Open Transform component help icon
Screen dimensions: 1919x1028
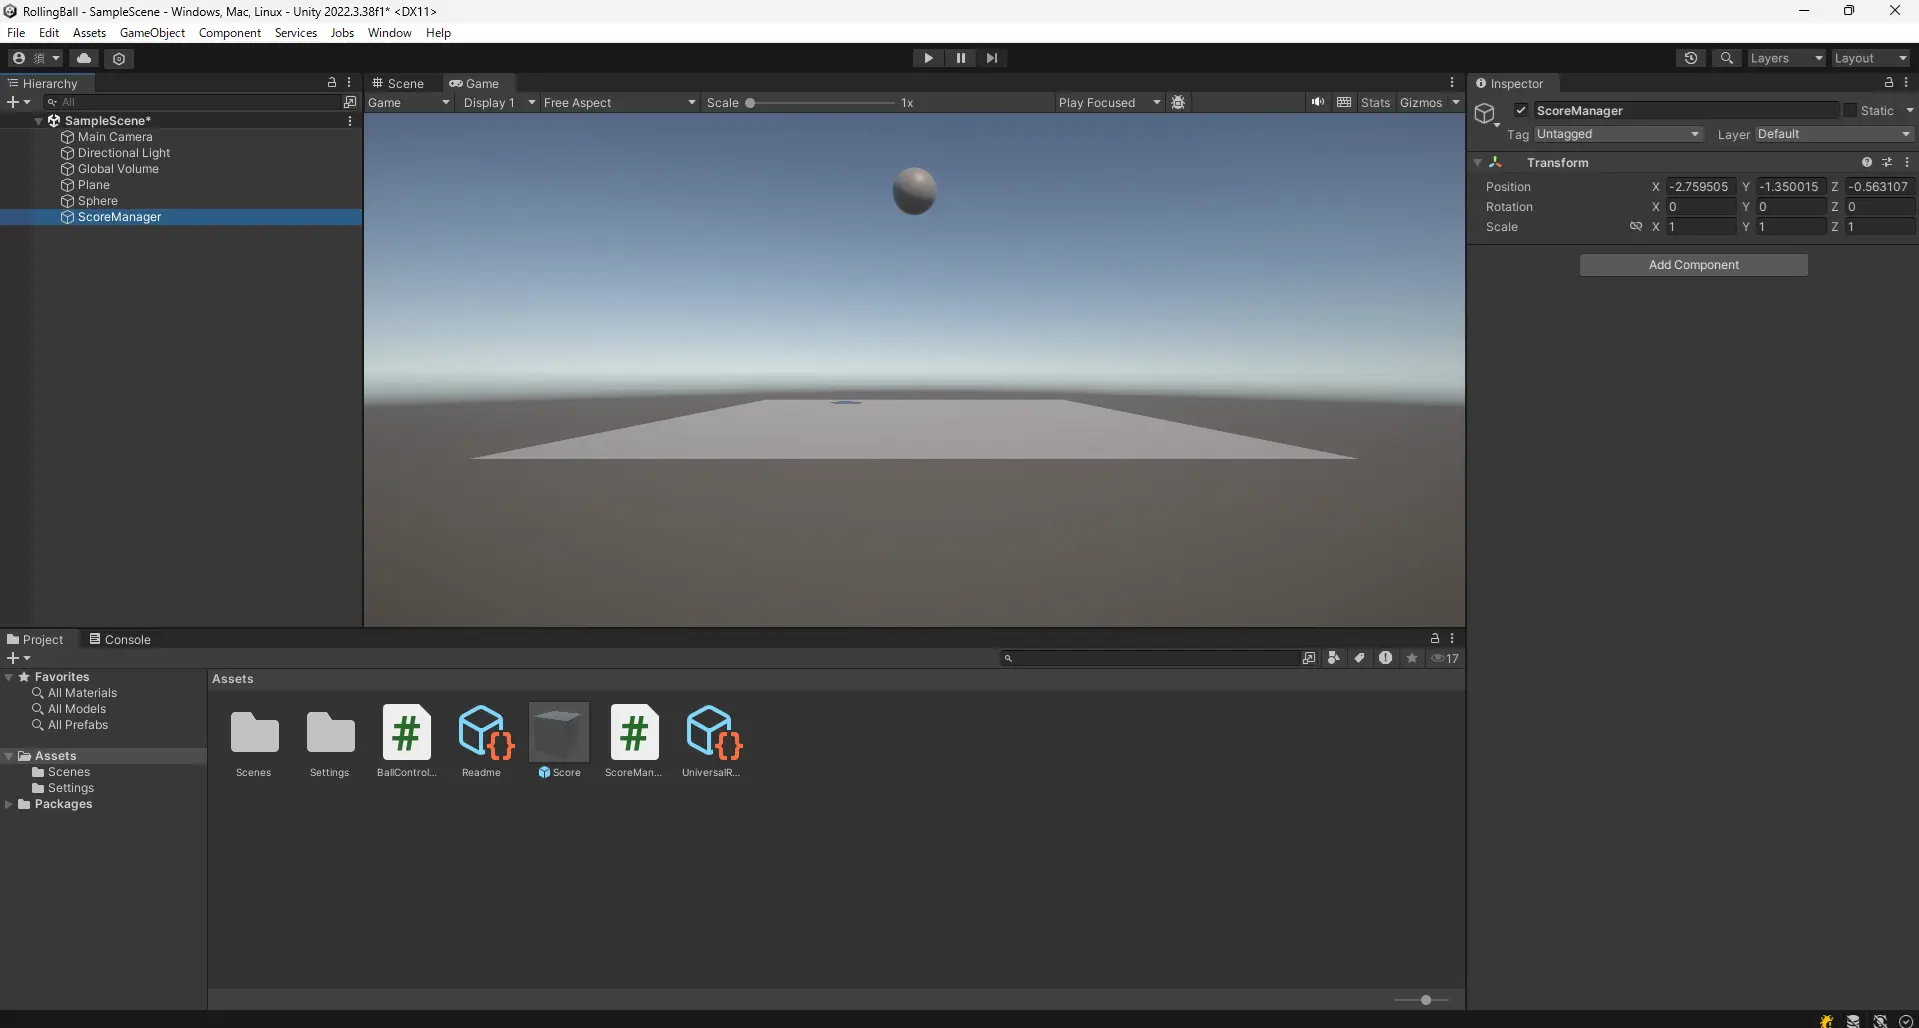(x=1866, y=162)
